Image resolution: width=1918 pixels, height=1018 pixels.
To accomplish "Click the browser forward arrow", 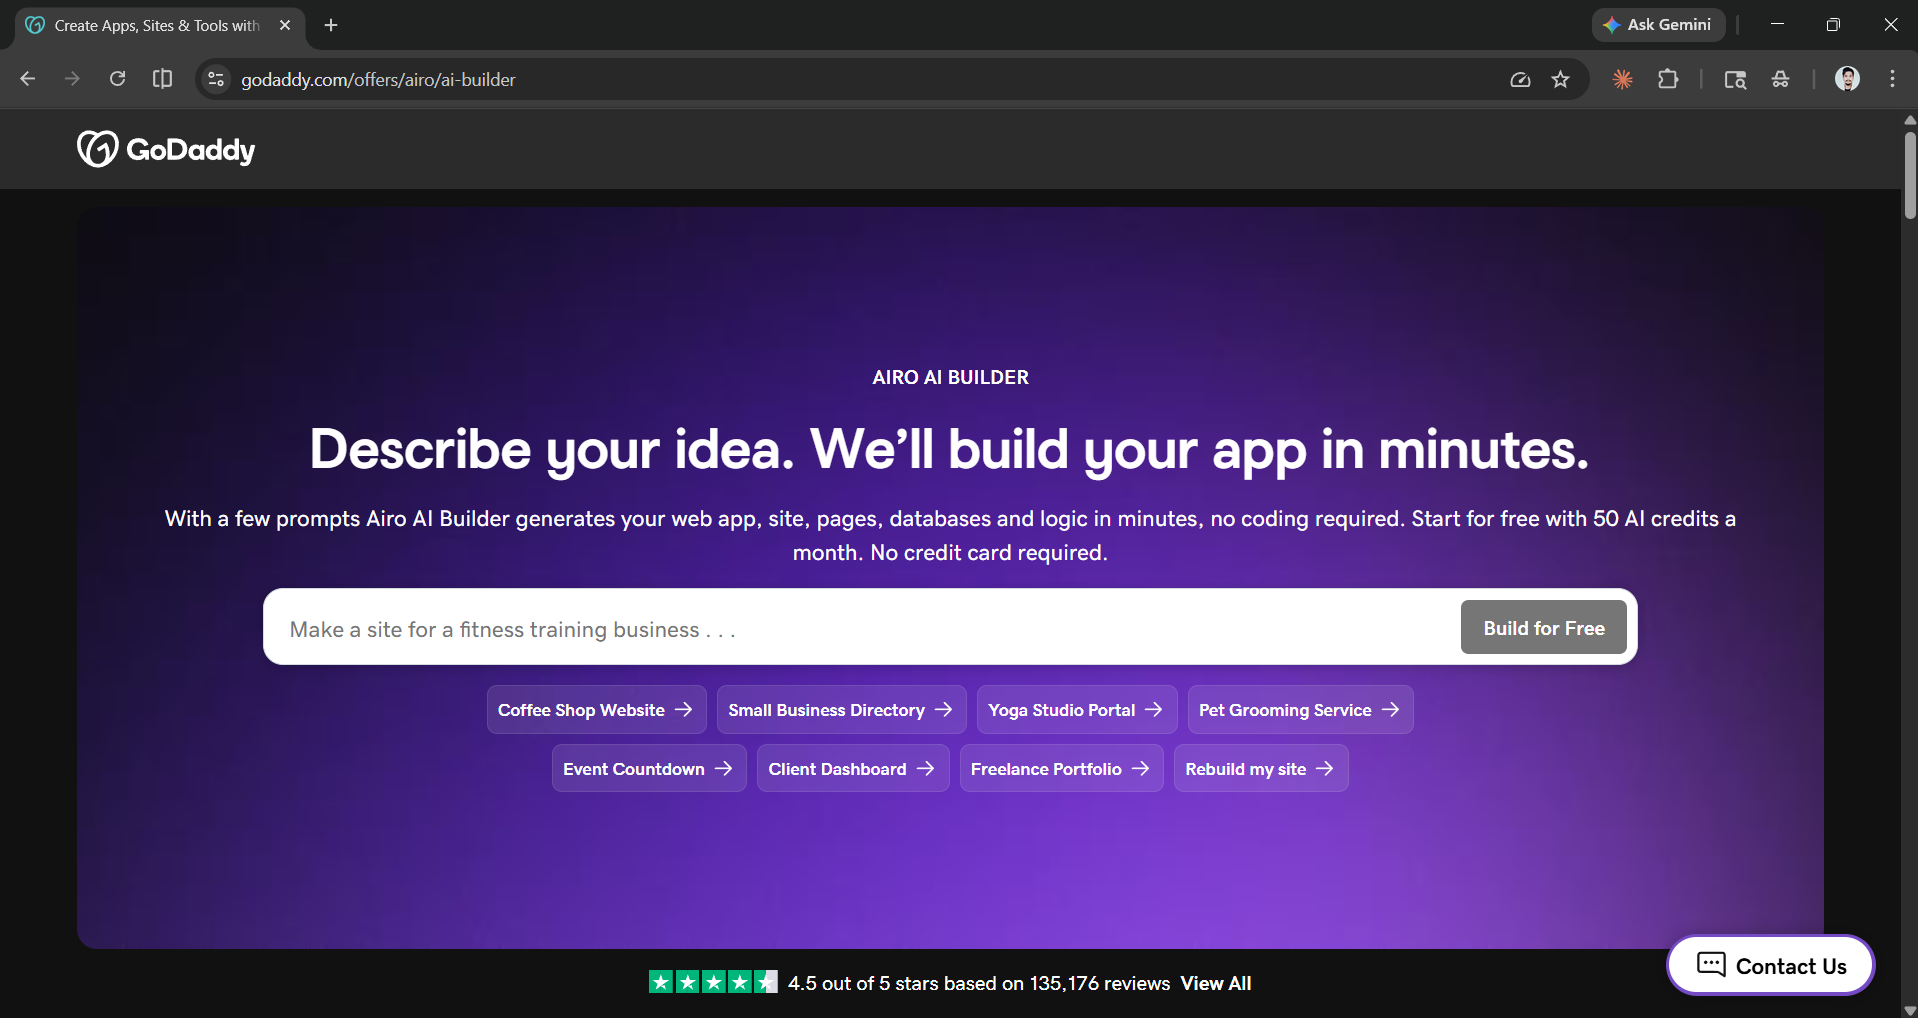I will coord(72,79).
